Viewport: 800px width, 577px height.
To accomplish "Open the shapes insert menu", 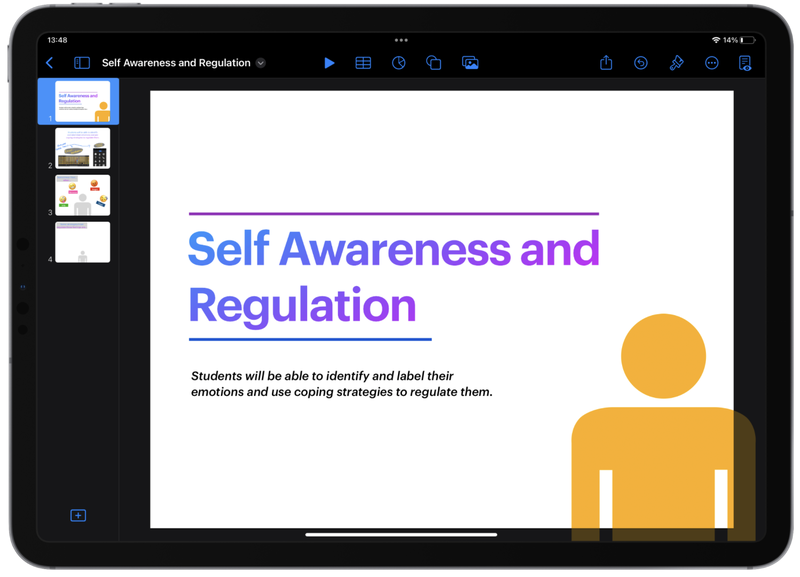I will (x=434, y=63).
